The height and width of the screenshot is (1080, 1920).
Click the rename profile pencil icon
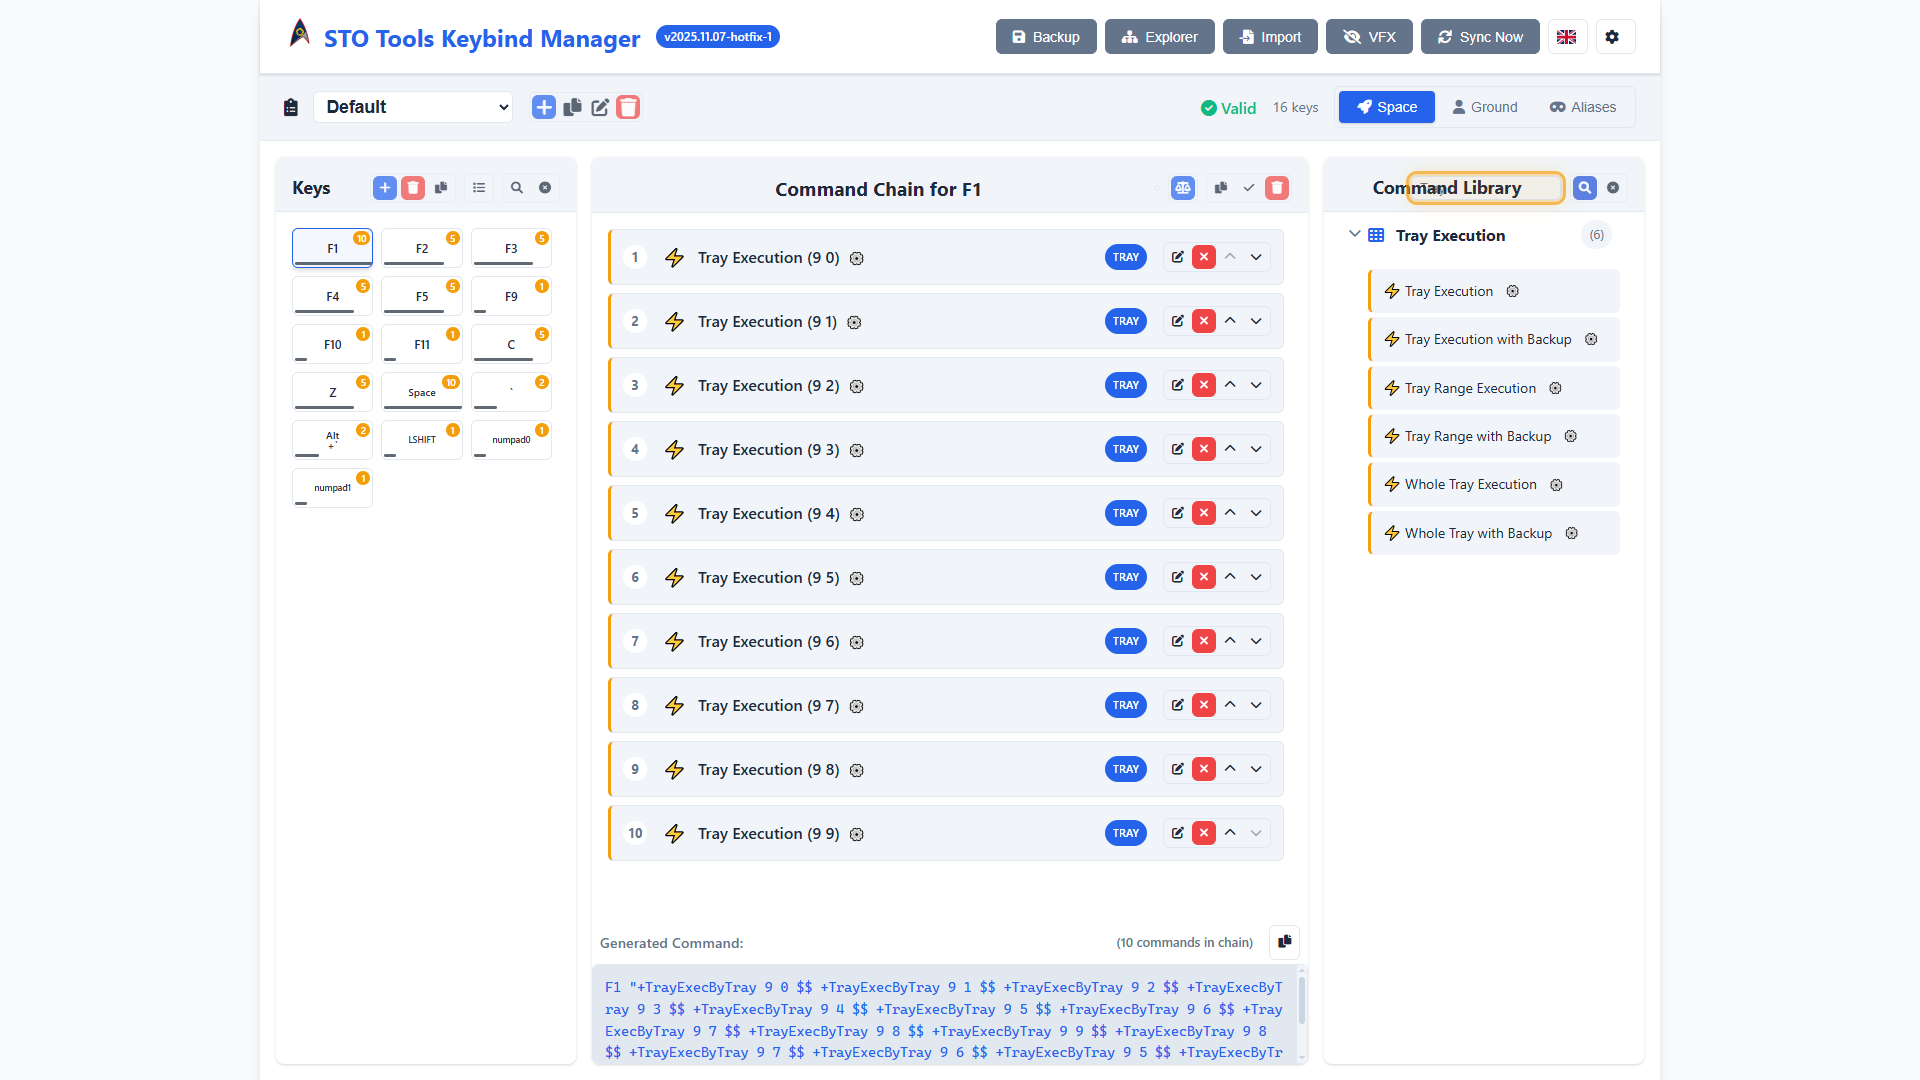pyautogui.click(x=600, y=107)
